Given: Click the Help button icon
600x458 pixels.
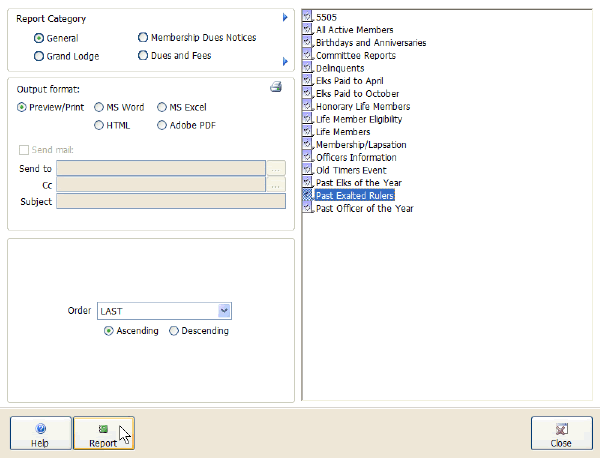Looking at the screenshot, I should pyautogui.click(x=40, y=428).
